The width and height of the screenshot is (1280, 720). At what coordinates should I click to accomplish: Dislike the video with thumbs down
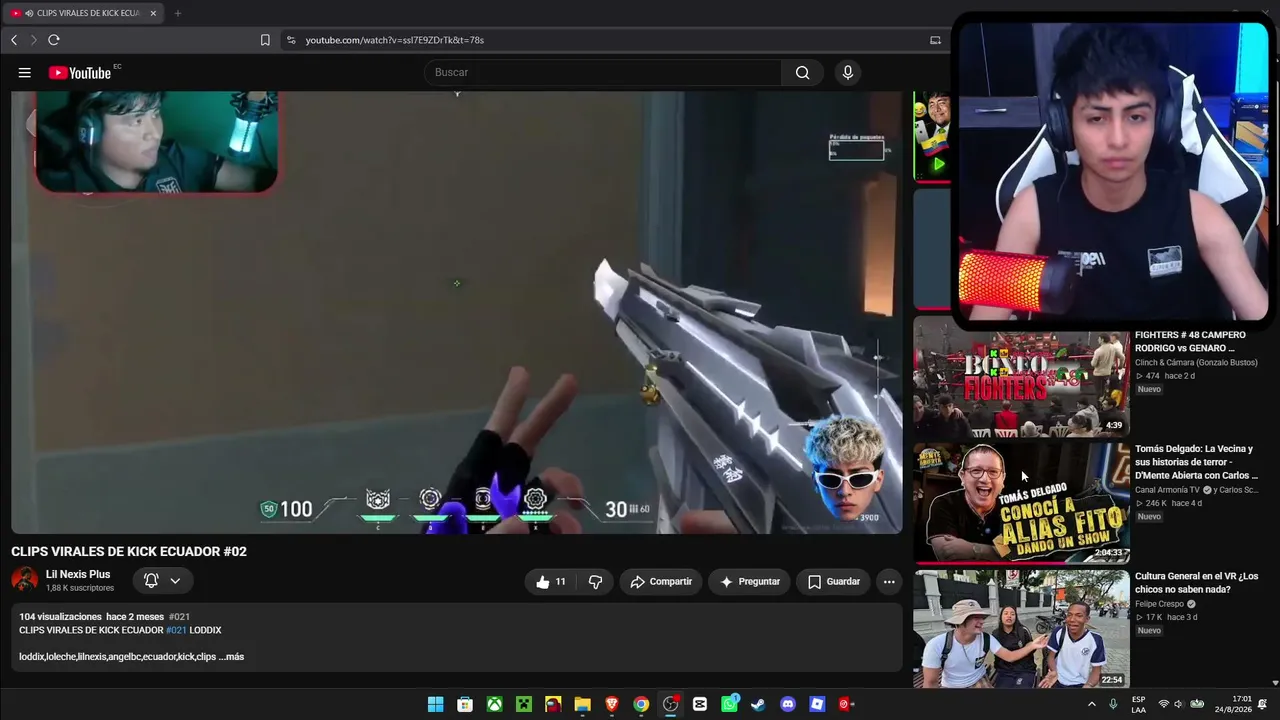click(595, 582)
